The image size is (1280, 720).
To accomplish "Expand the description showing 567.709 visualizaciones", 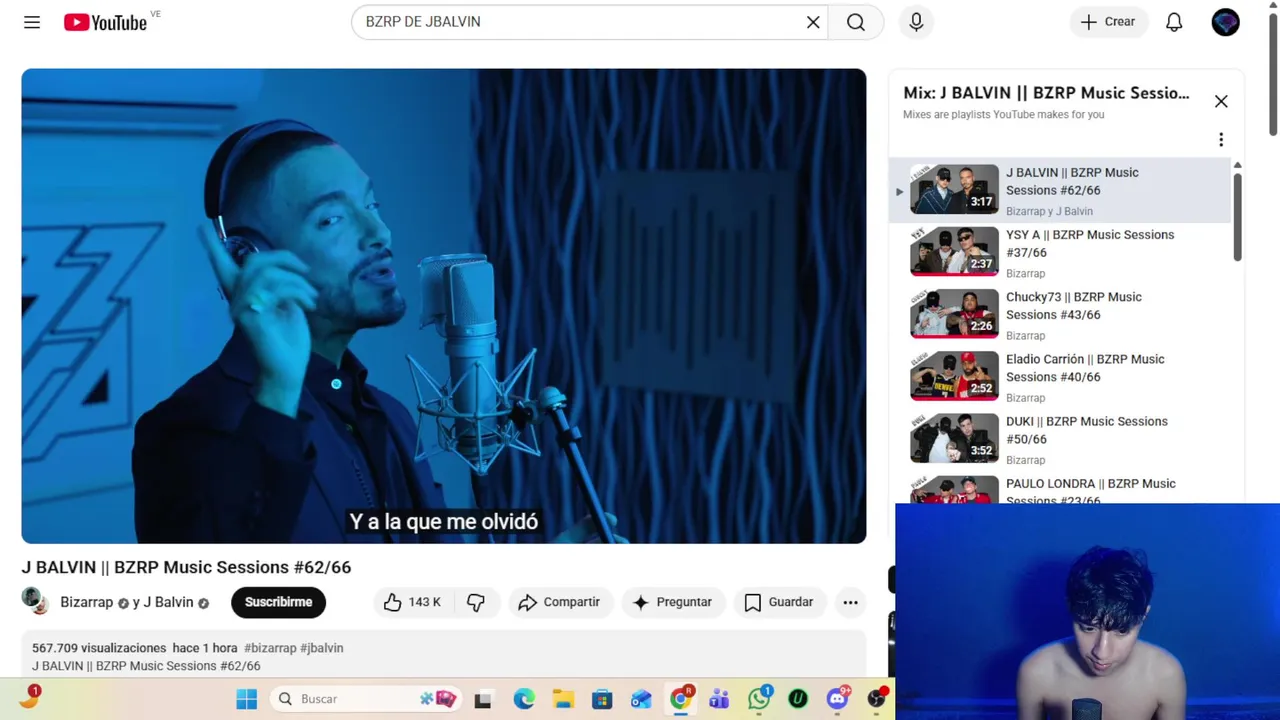I will point(444,654).
